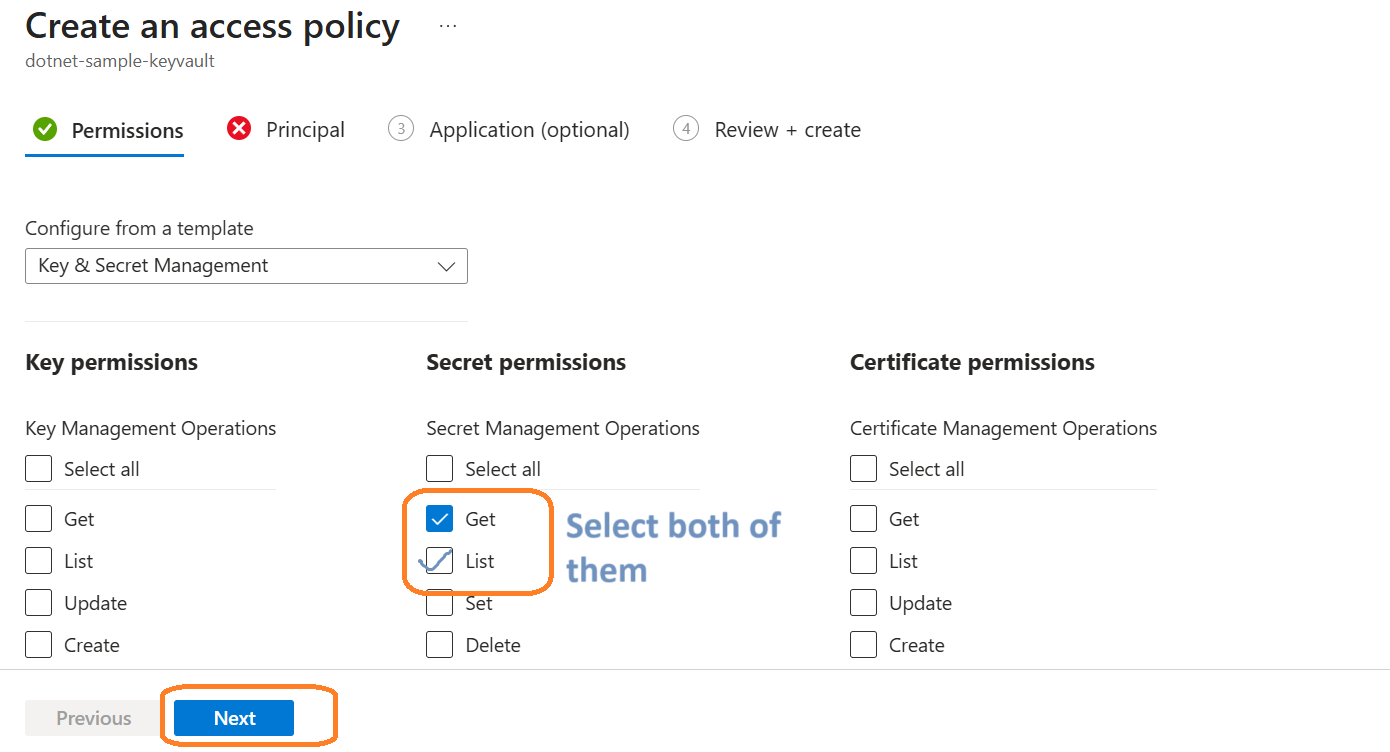The width and height of the screenshot is (1390, 752).
Task: Check the Update key permission checkbox
Action: [x=39, y=603]
